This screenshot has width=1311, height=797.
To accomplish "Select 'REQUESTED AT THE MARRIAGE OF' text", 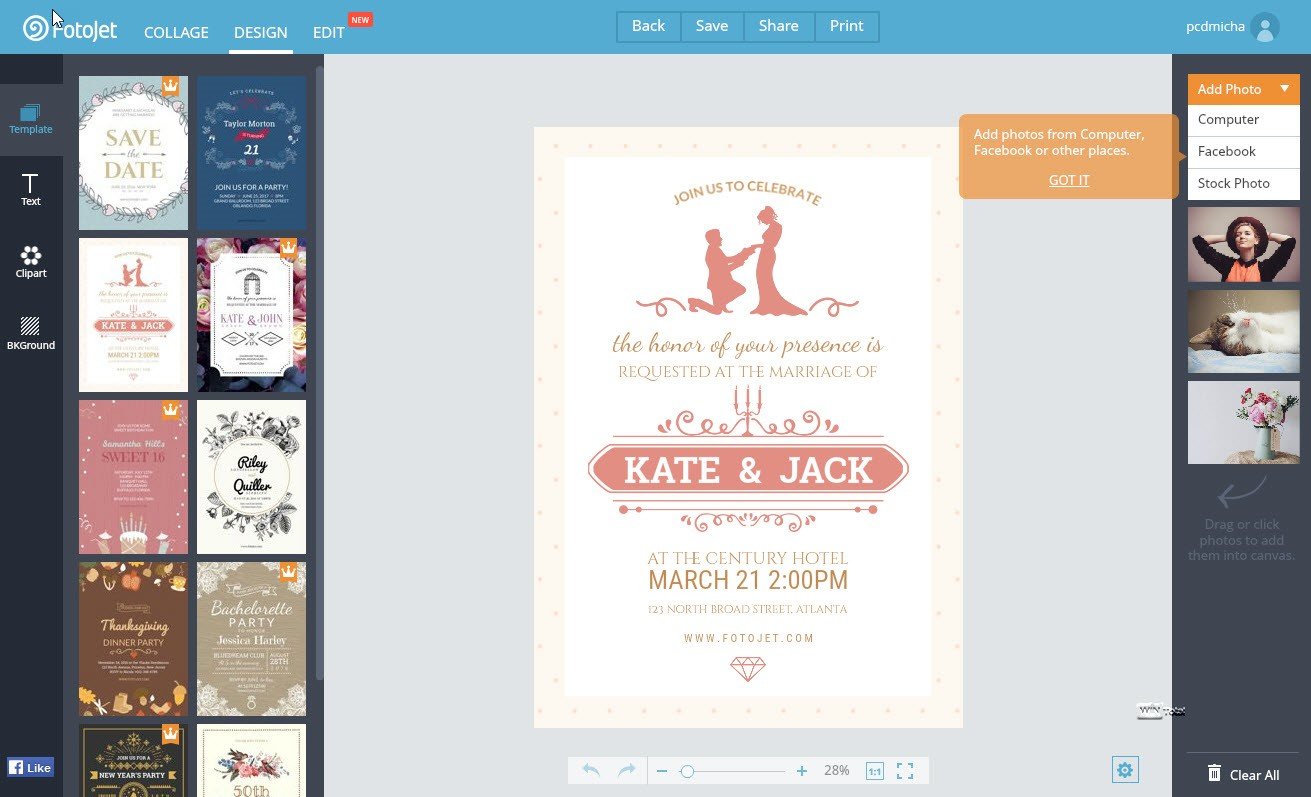I will coord(747,372).
